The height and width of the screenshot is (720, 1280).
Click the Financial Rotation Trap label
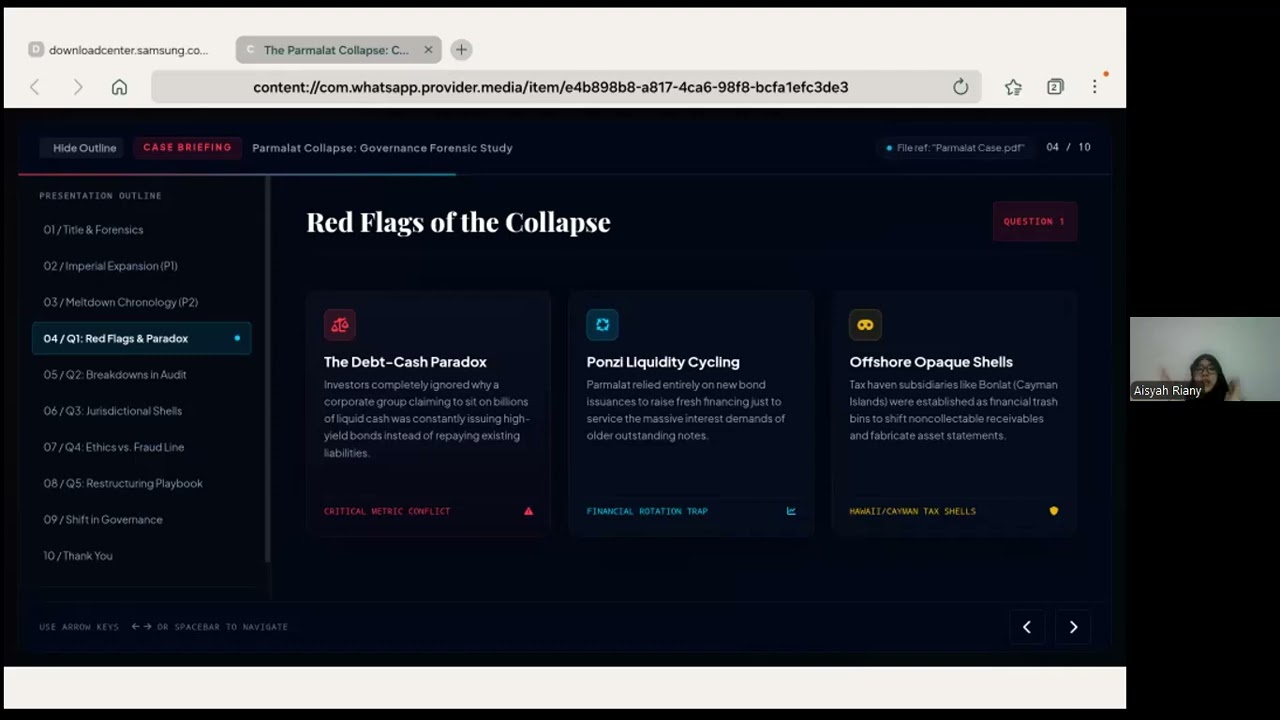pos(647,511)
